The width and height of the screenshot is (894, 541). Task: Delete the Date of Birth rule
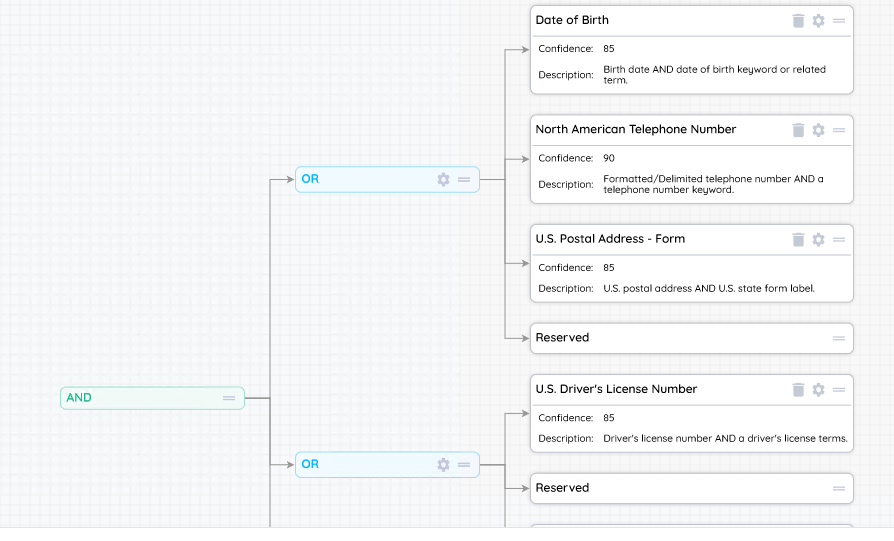click(798, 20)
